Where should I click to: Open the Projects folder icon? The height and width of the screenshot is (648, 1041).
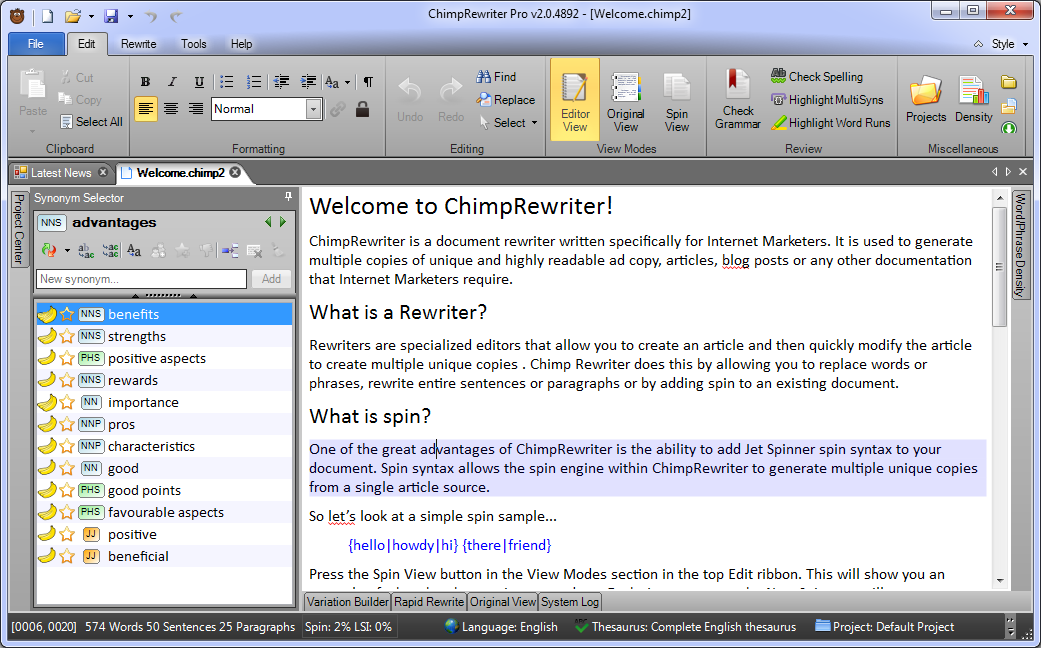926,101
